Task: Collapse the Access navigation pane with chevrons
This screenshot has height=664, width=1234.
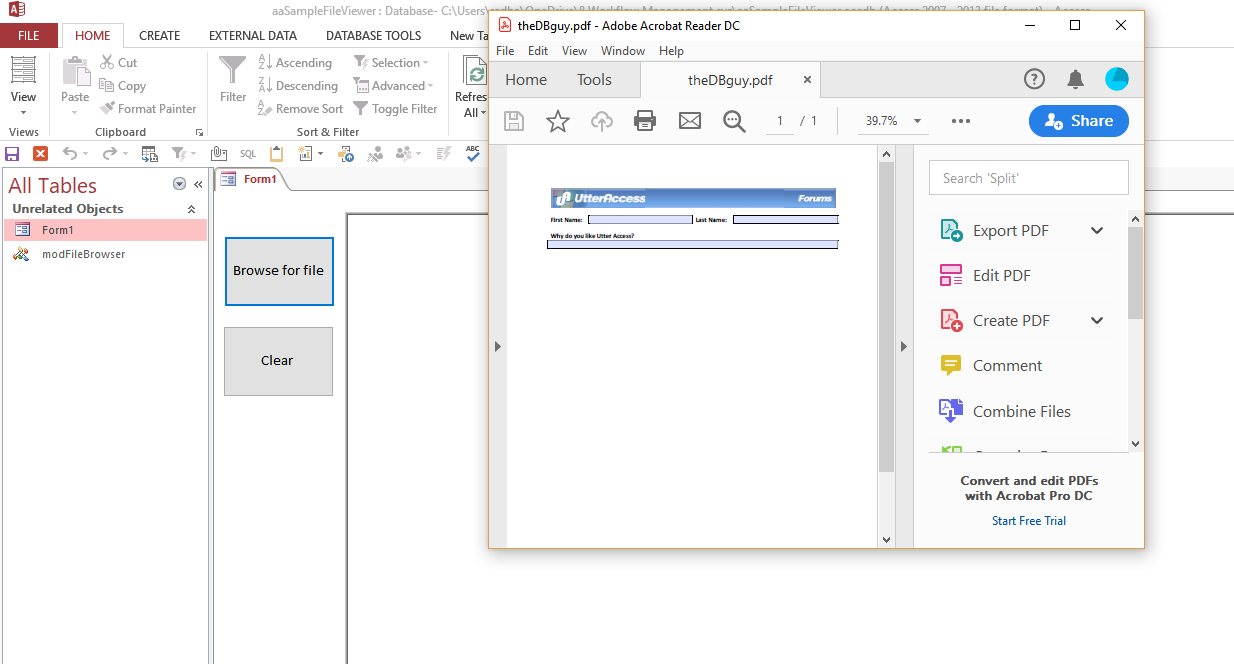Action: [198, 184]
